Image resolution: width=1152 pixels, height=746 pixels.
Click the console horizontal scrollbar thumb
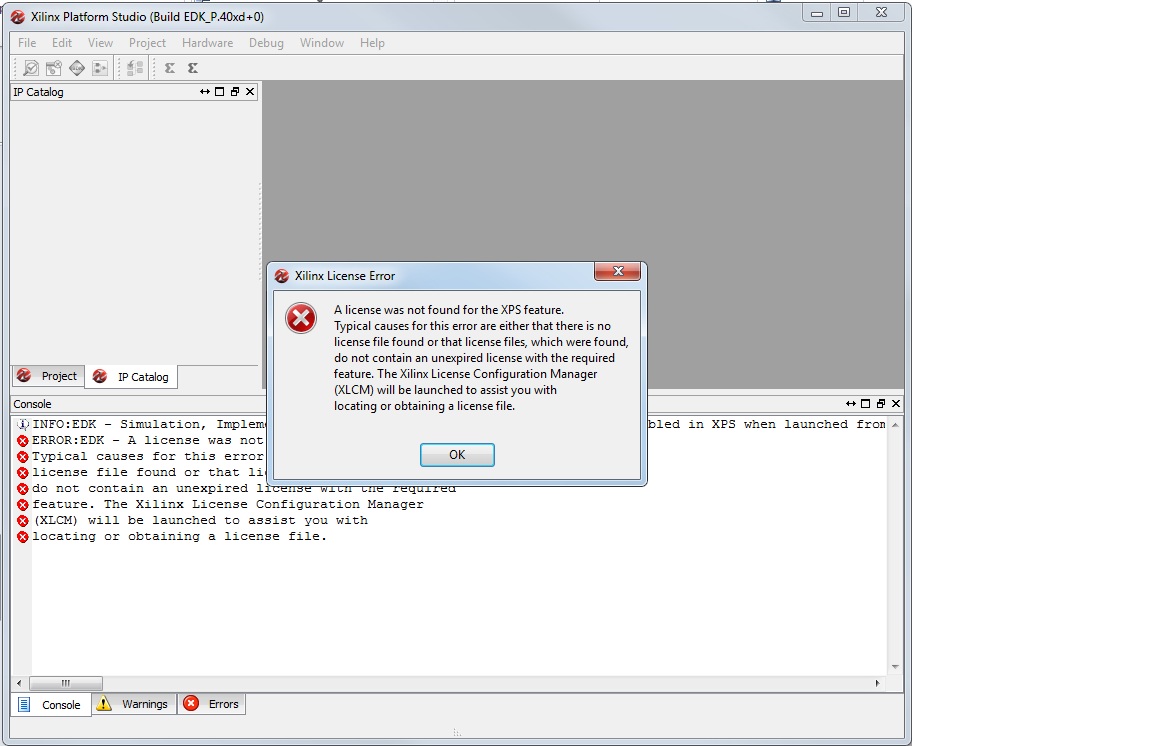65,684
